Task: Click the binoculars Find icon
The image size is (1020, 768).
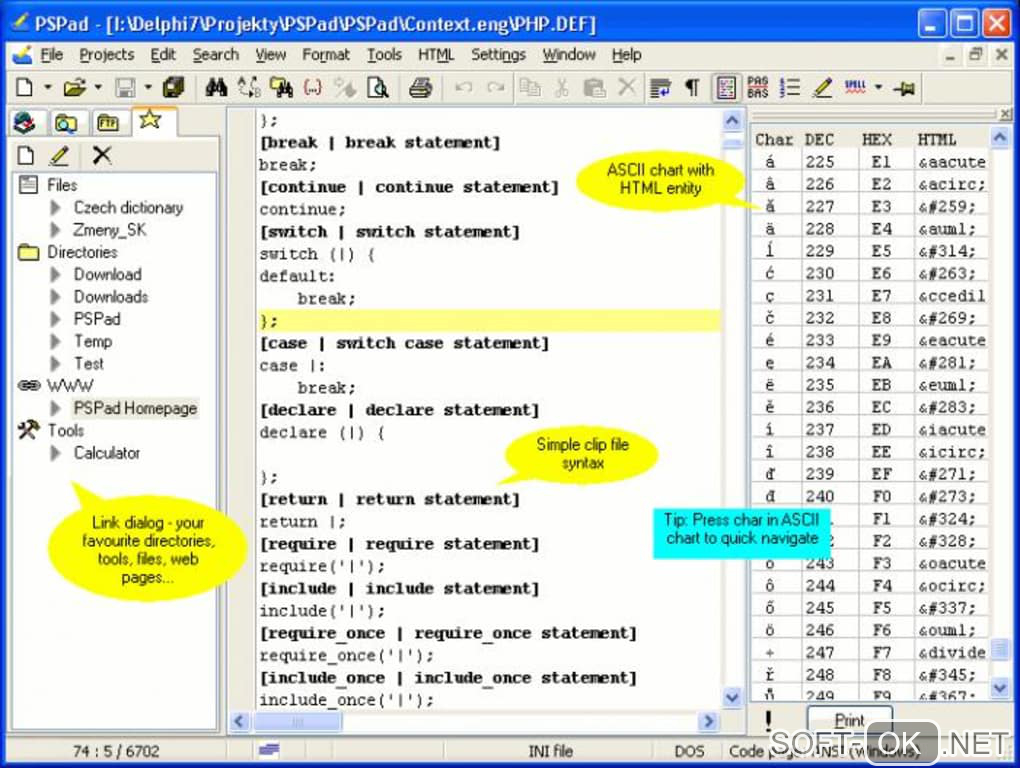Action: [x=216, y=88]
